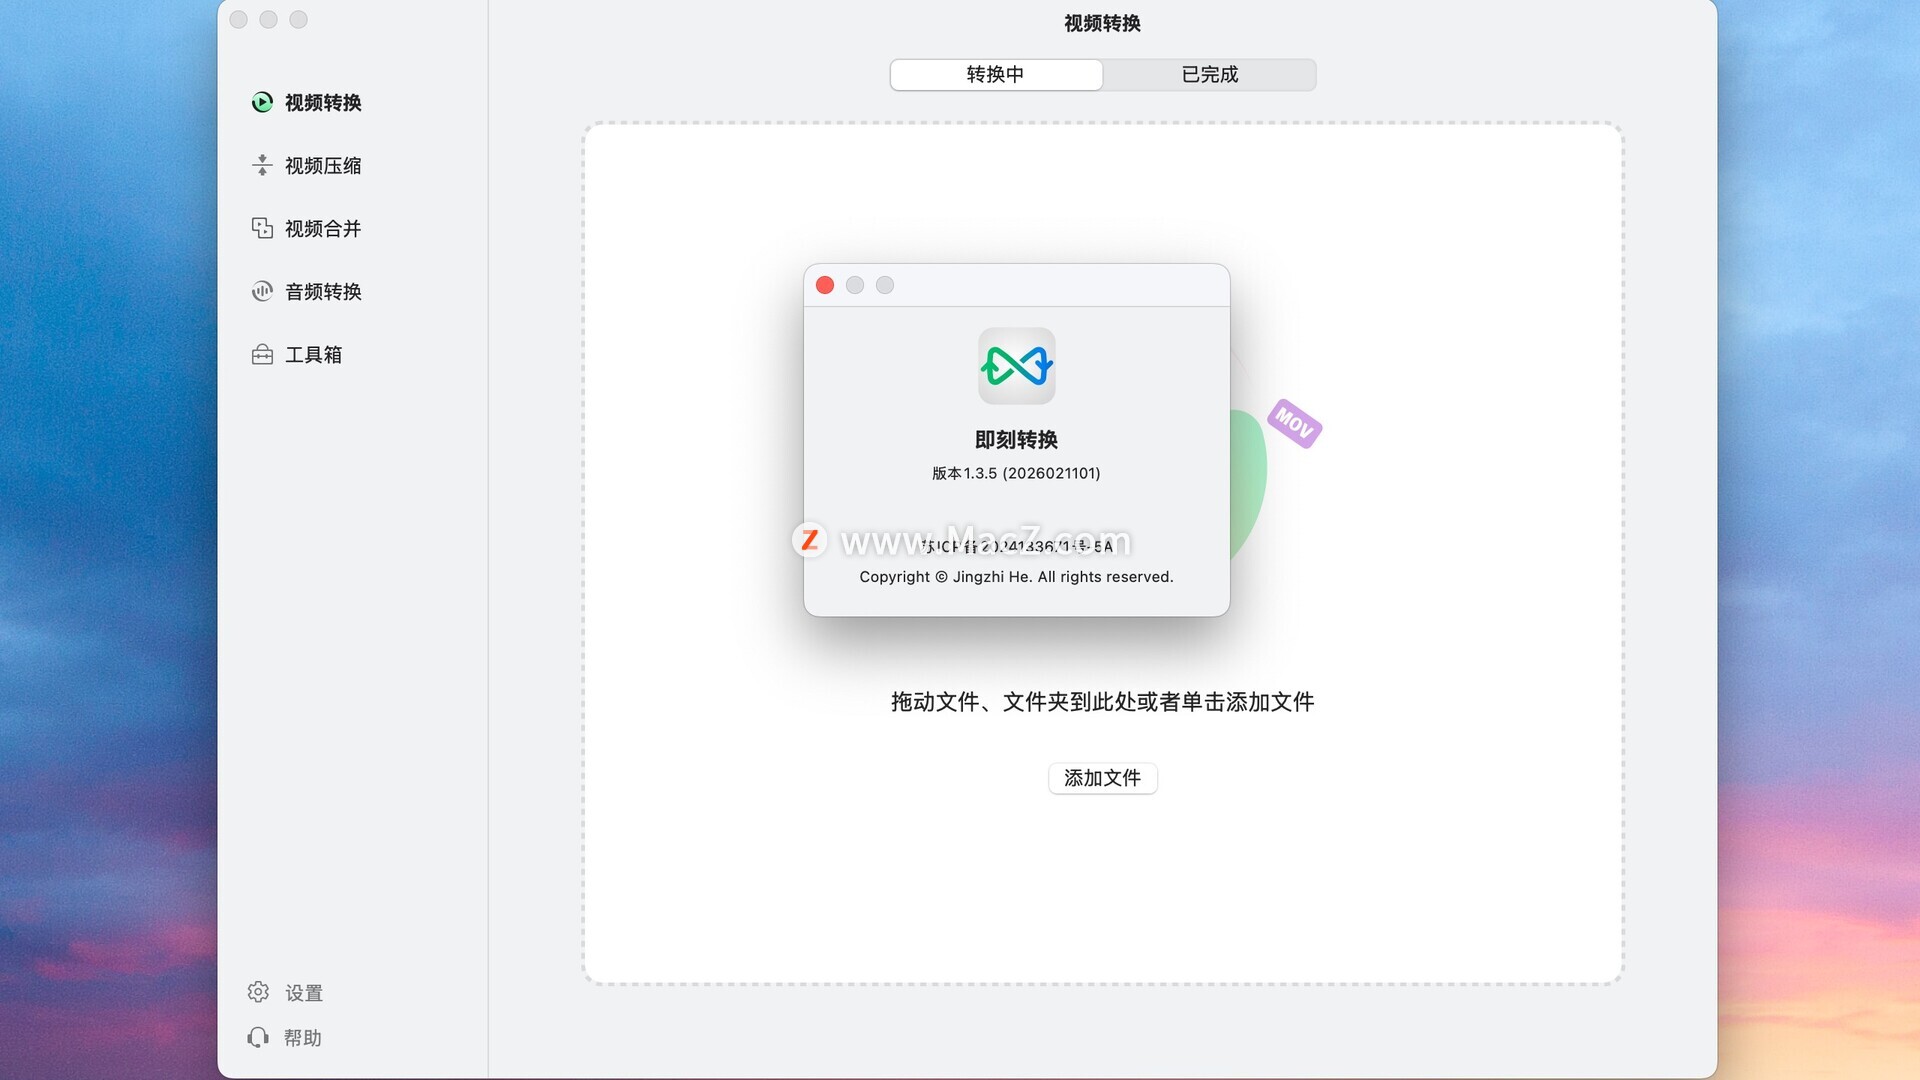The width and height of the screenshot is (1920, 1080).
Task: Open the 视频合并 sidebar item
Action: tap(322, 228)
